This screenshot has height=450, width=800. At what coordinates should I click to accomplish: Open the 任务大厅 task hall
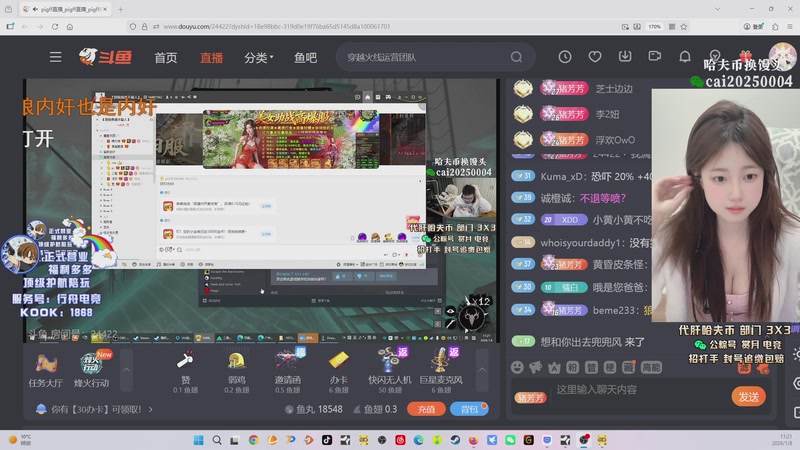[45, 370]
